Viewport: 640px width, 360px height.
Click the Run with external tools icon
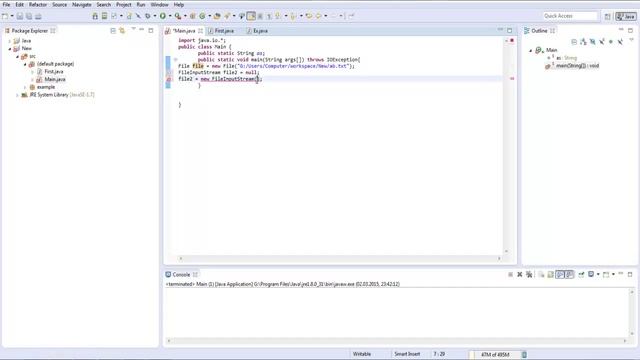pyautogui.click(x=178, y=16)
